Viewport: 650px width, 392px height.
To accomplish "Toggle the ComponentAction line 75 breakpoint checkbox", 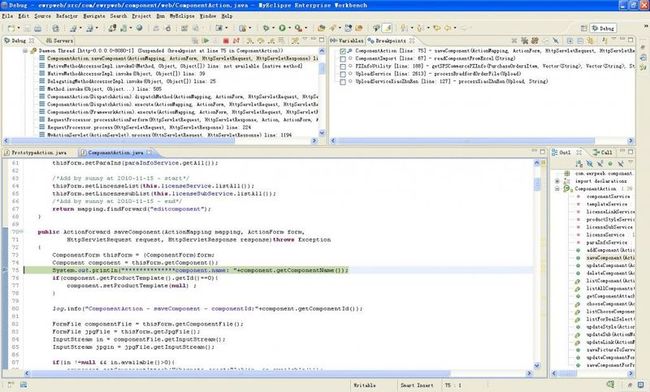I will 343,51.
